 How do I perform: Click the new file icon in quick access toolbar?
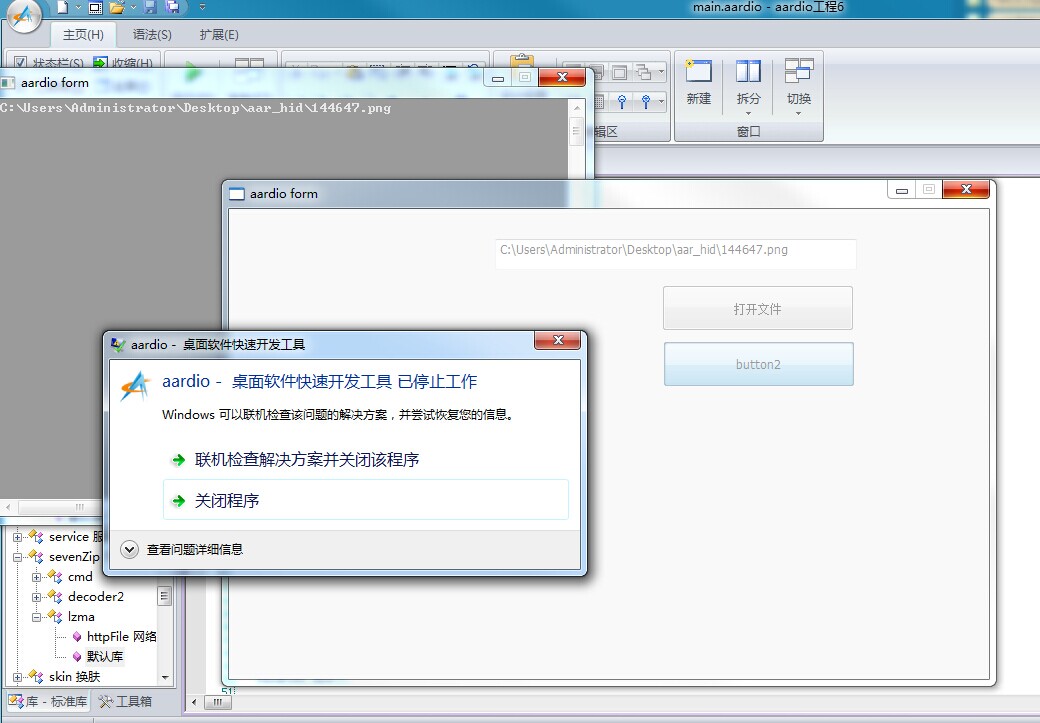[x=62, y=7]
